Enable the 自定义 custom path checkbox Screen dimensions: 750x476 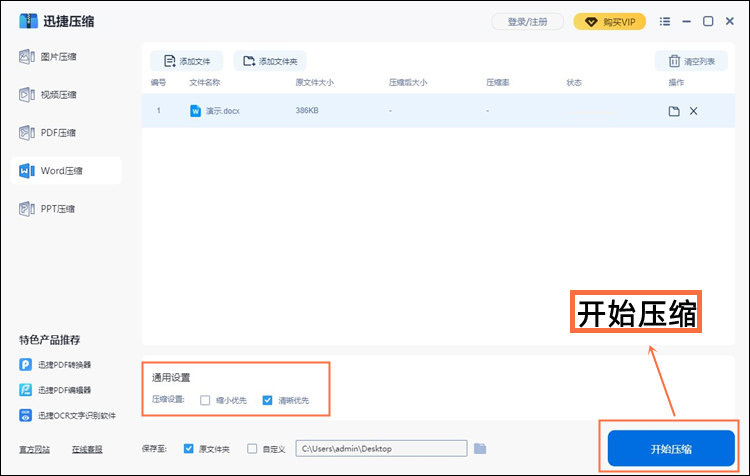click(252, 449)
